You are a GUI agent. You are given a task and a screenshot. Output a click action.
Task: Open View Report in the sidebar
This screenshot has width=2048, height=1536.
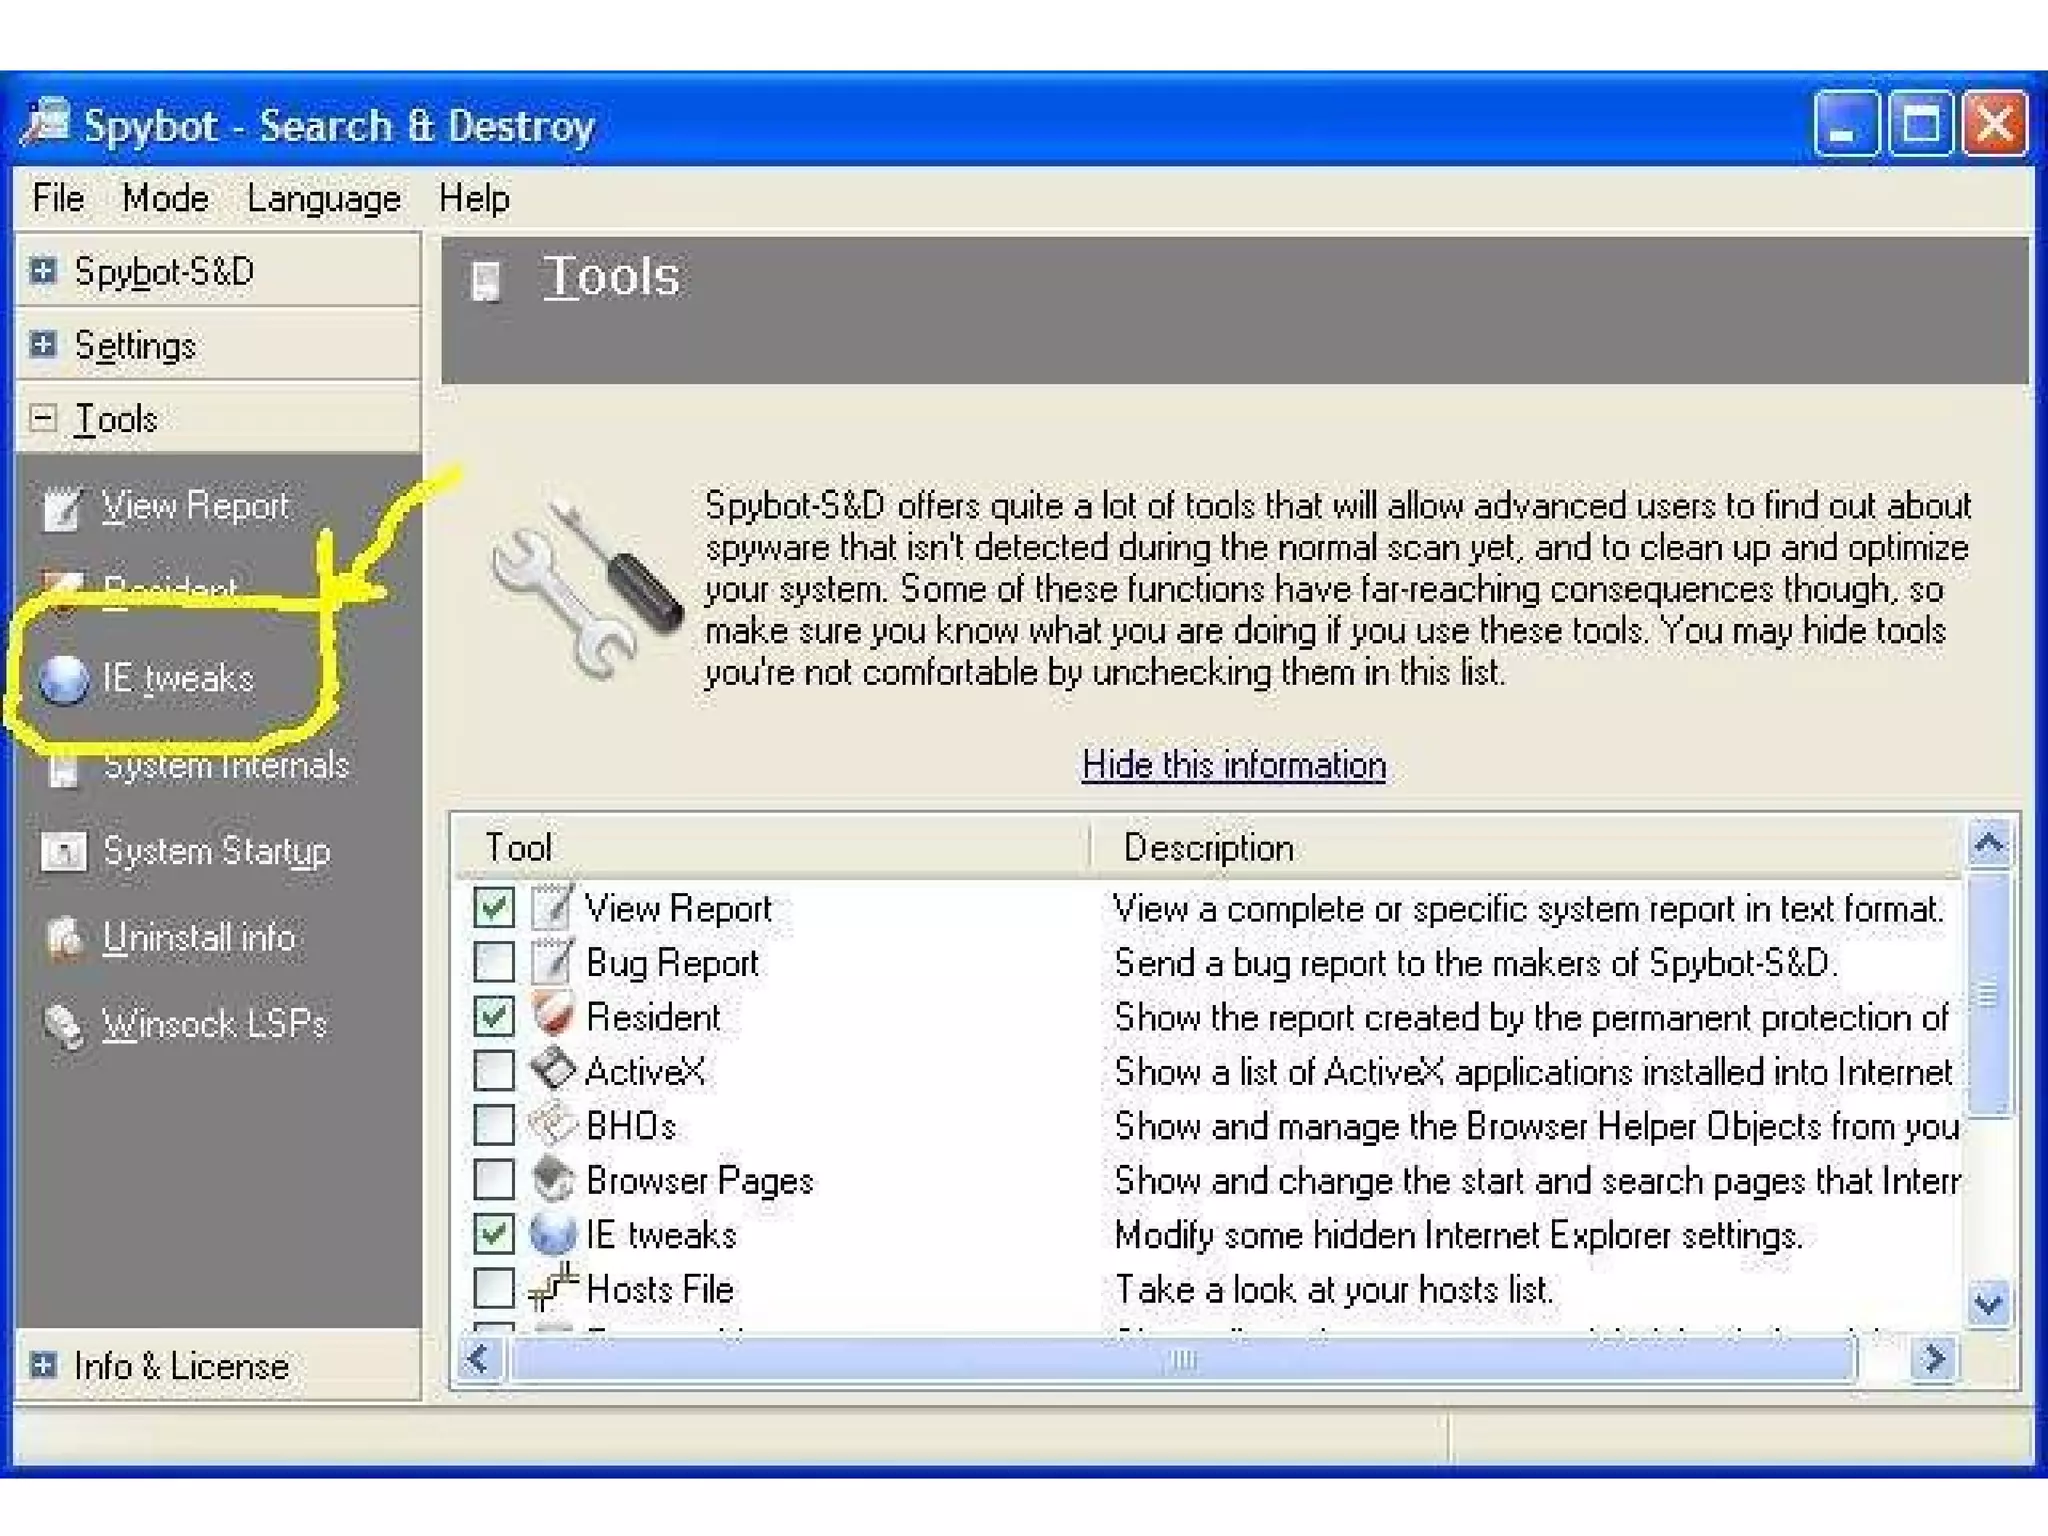(194, 506)
